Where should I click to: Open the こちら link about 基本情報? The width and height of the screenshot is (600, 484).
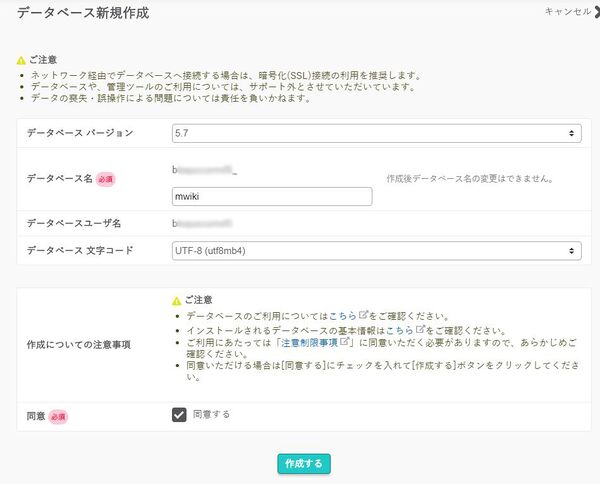click(400, 330)
